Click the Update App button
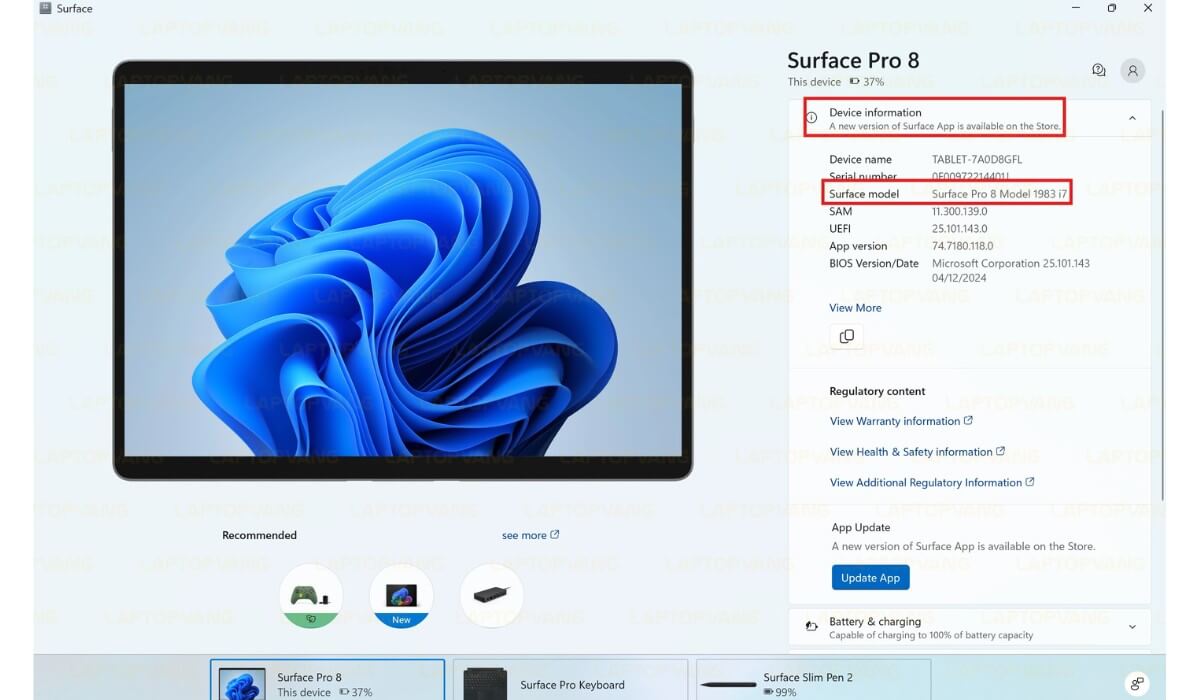1200x700 pixels. [x=870, y=578]
